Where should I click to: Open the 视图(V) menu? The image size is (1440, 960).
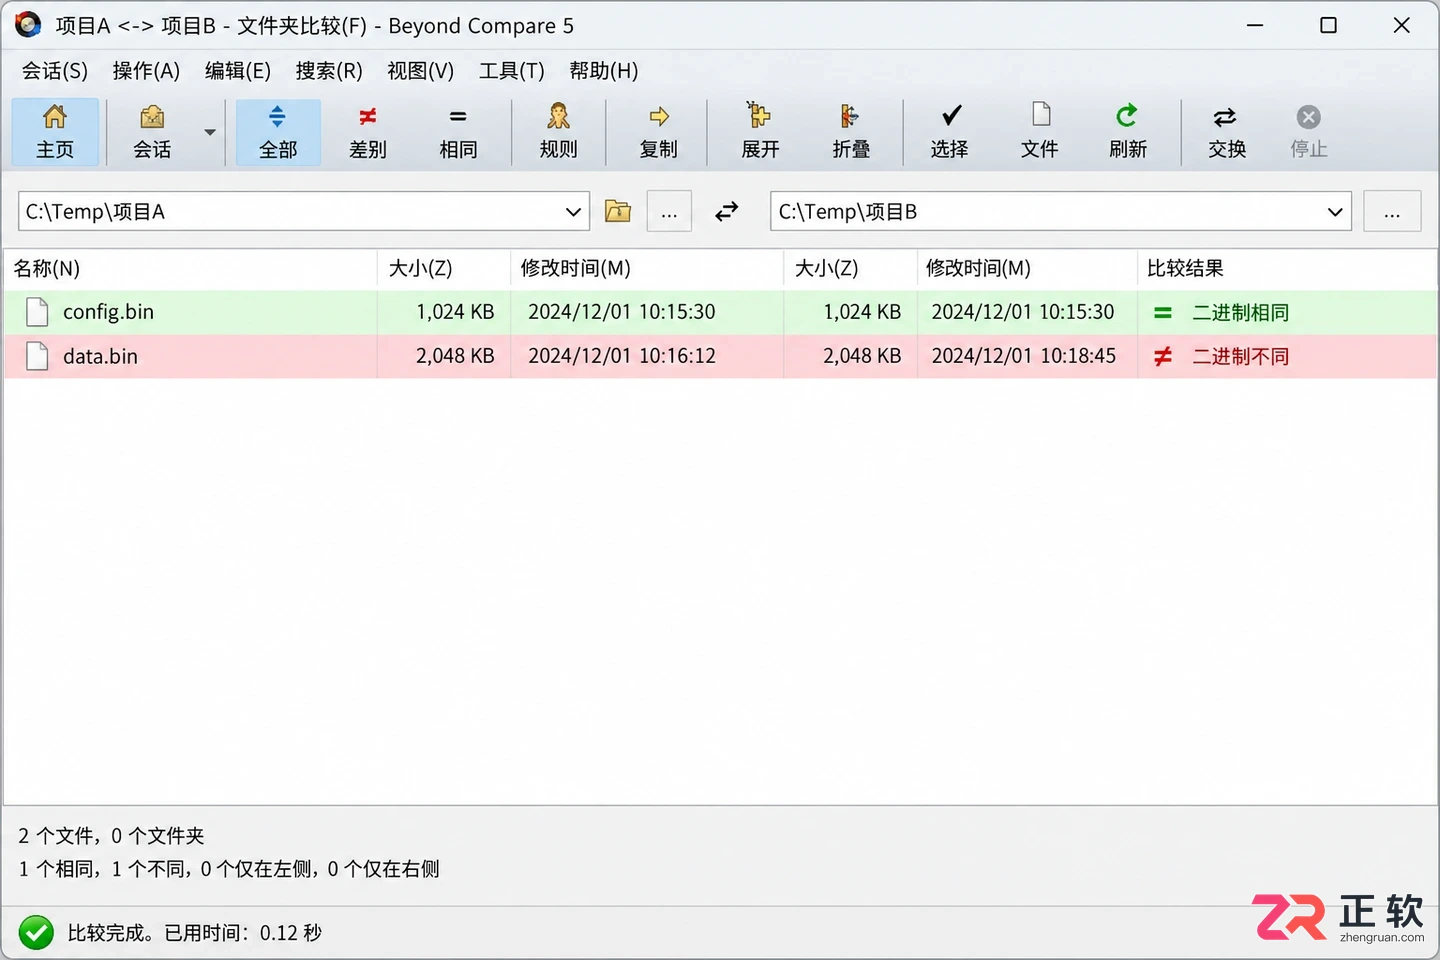(x=421, y=71)
